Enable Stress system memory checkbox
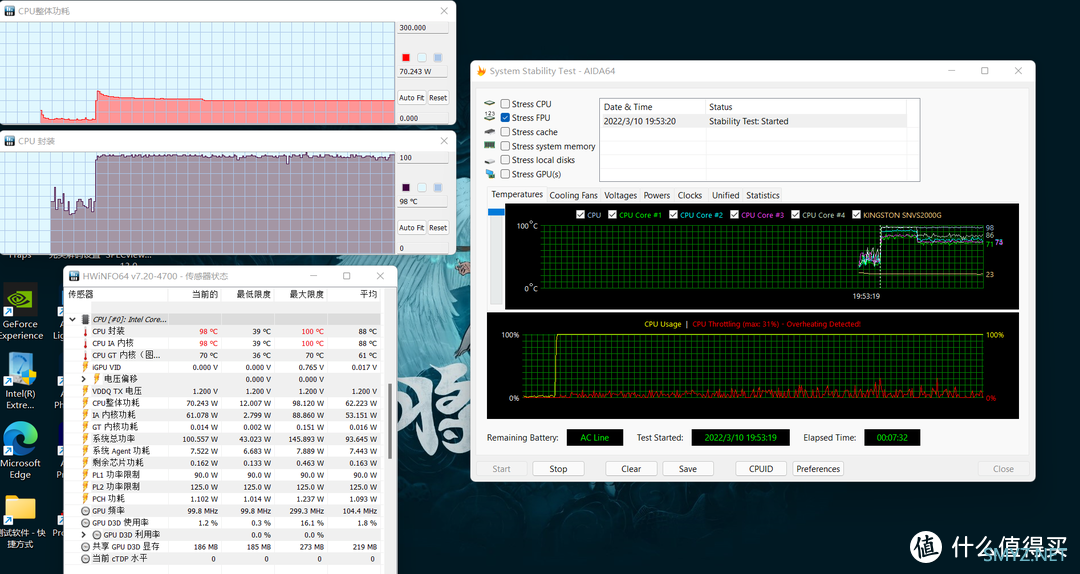Viewport: 1080px width, 574px height. coord(505,146)
